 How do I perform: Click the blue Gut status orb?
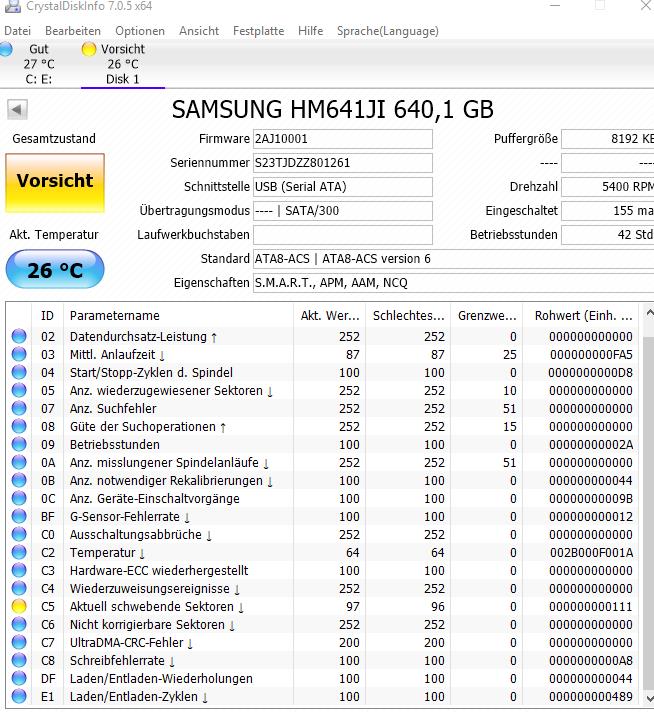(5, 49)
